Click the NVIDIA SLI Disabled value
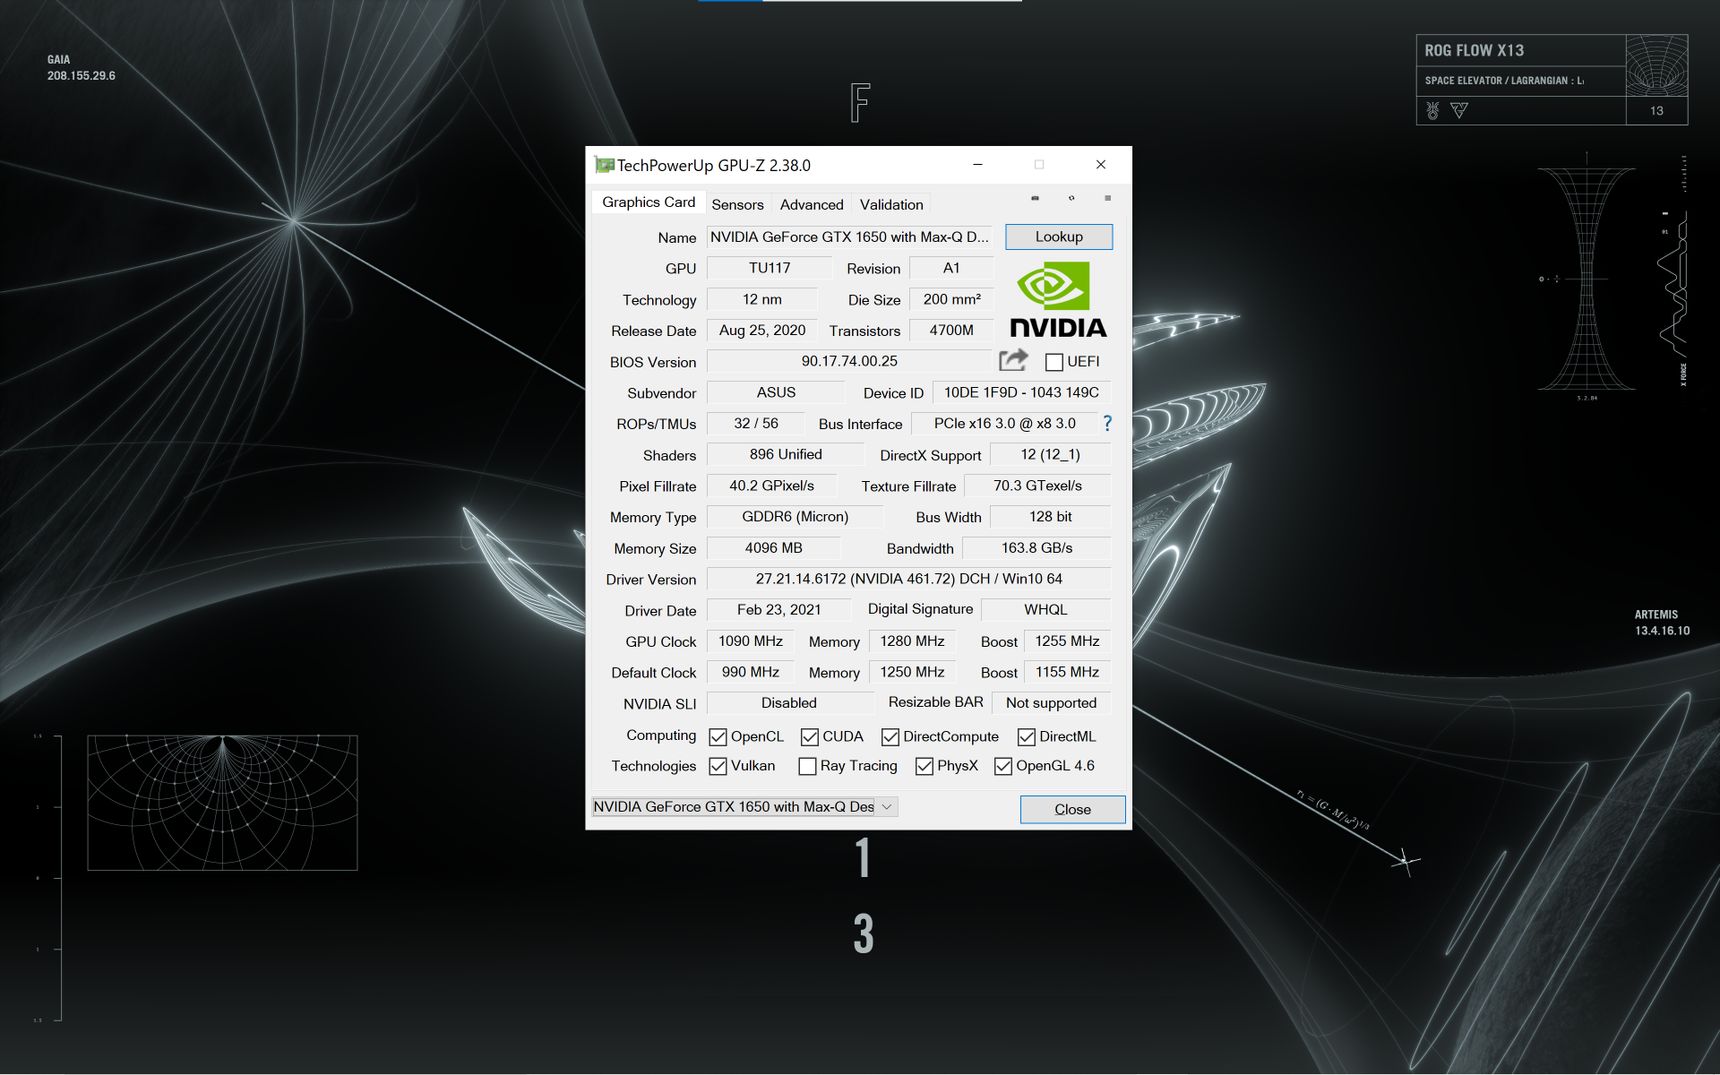 [x=789, y=703]
